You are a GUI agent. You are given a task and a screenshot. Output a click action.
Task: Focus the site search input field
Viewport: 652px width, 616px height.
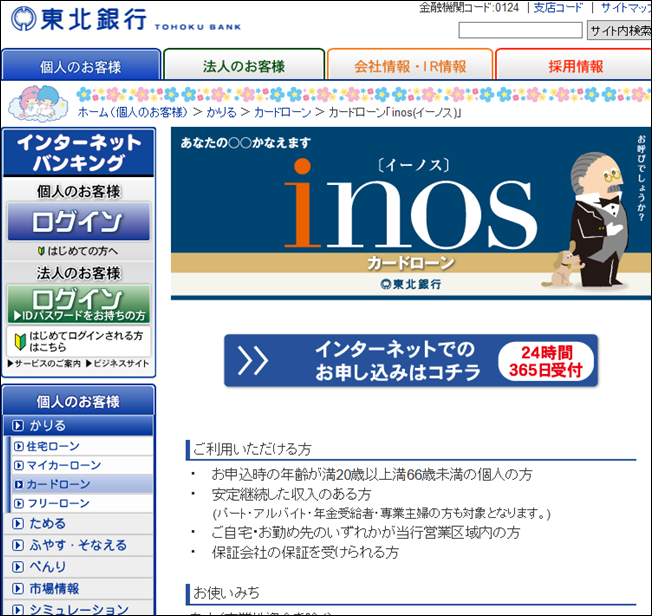520,30
